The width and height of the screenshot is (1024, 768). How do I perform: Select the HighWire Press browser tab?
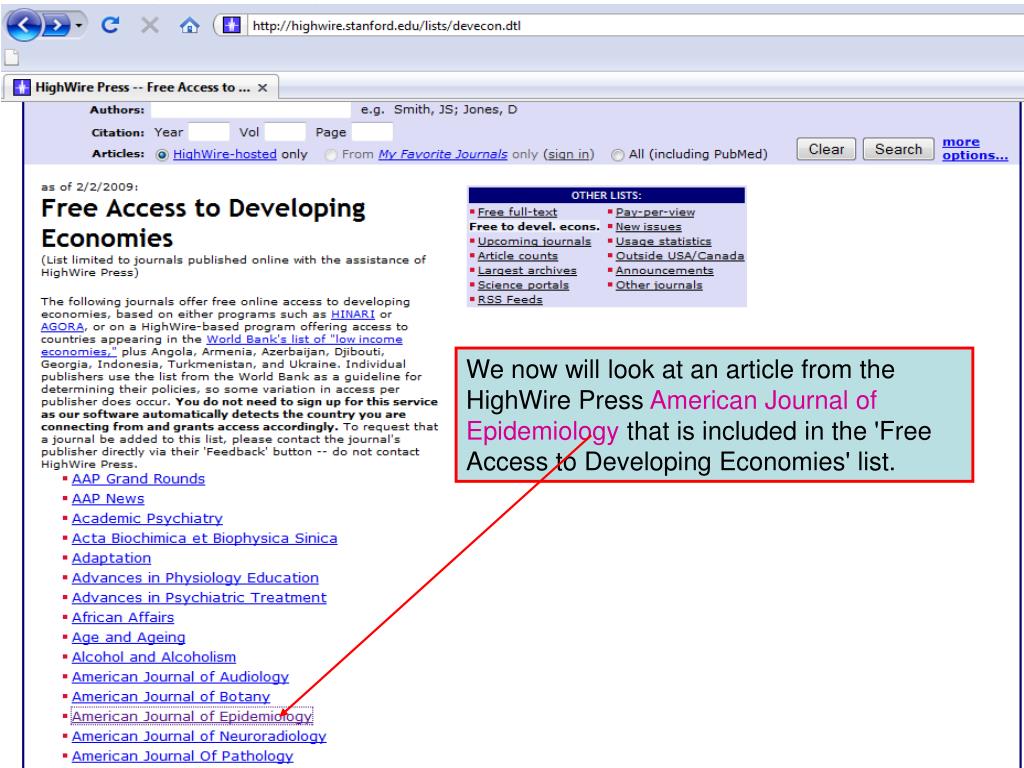(x=142, y=88)
